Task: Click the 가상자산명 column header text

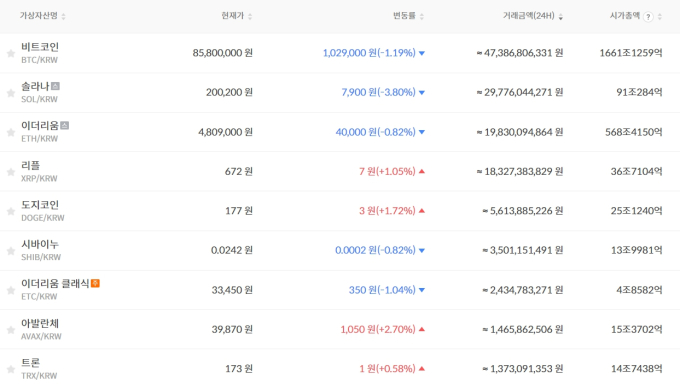Action: [39, 16]
